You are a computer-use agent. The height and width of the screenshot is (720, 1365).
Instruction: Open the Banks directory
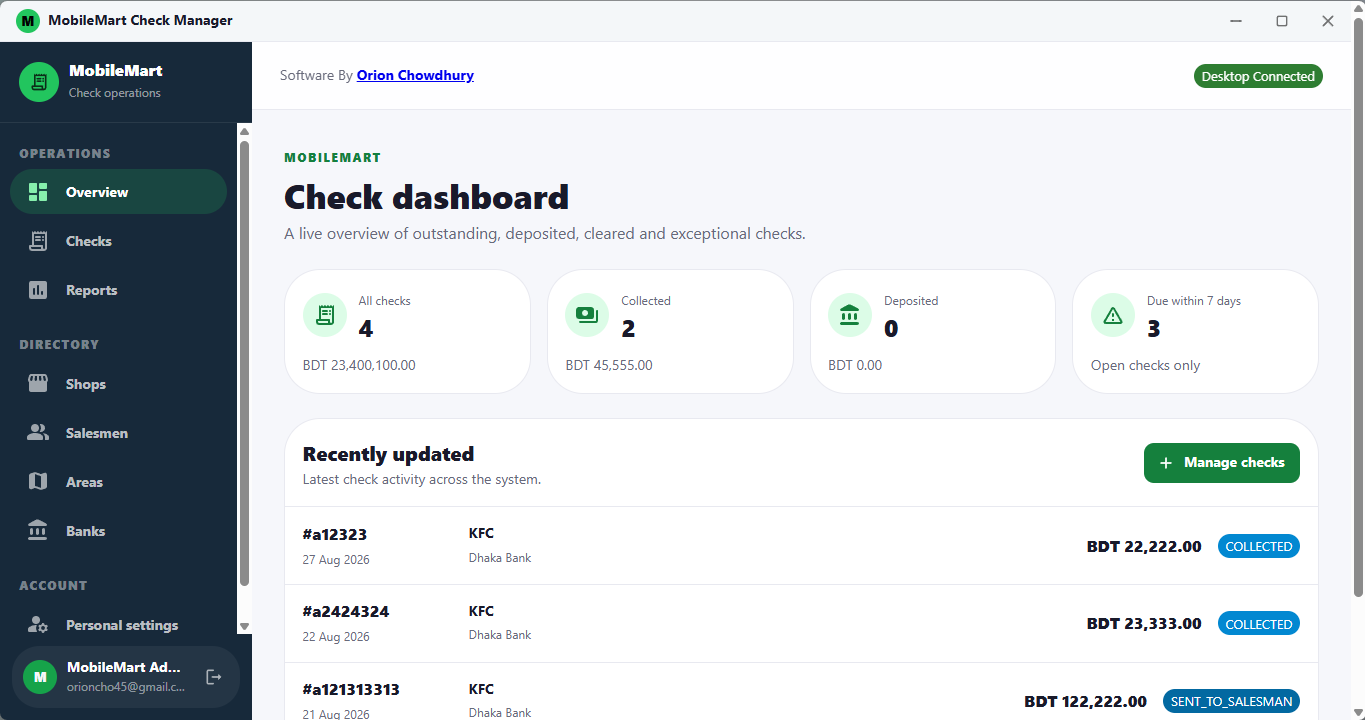coord(118,531)
